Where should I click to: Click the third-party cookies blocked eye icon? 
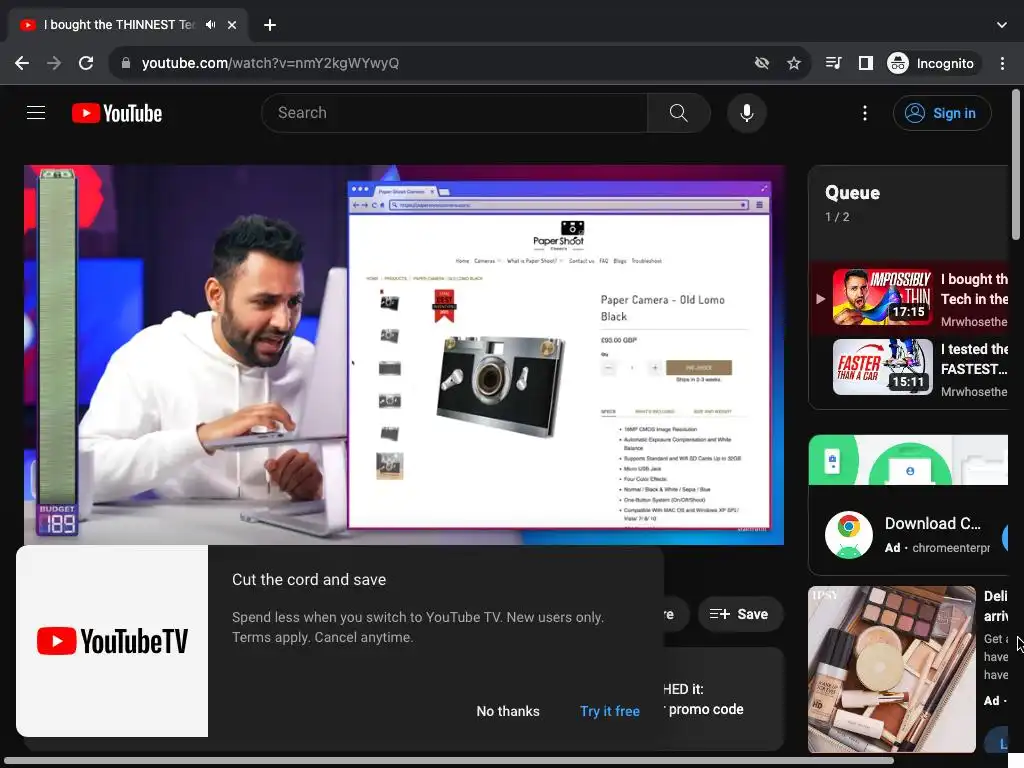coord(761,63)
